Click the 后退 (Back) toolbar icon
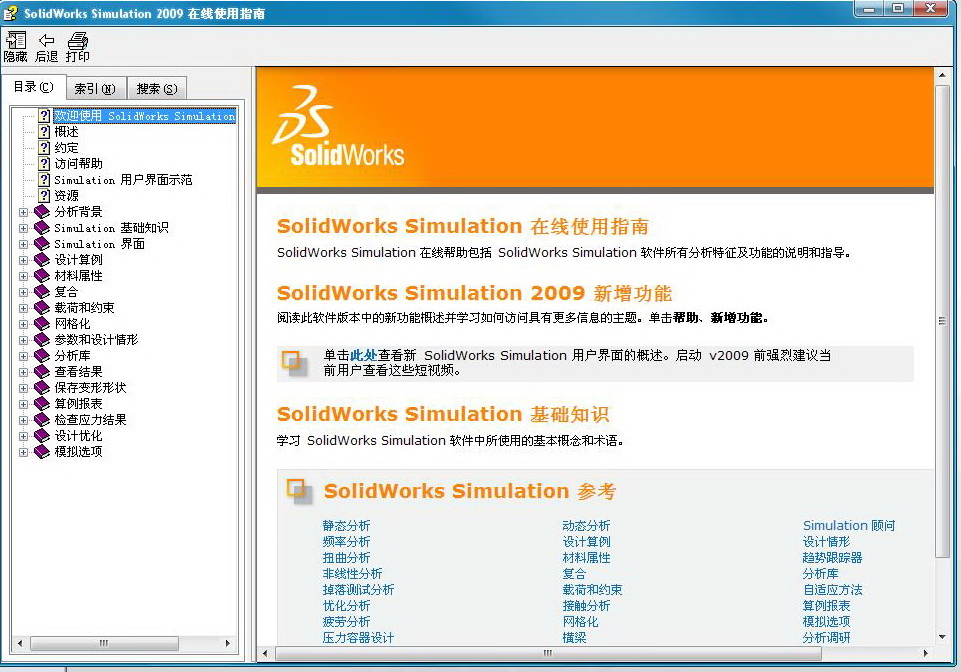The image size is (961, 672). pos(46,45)
